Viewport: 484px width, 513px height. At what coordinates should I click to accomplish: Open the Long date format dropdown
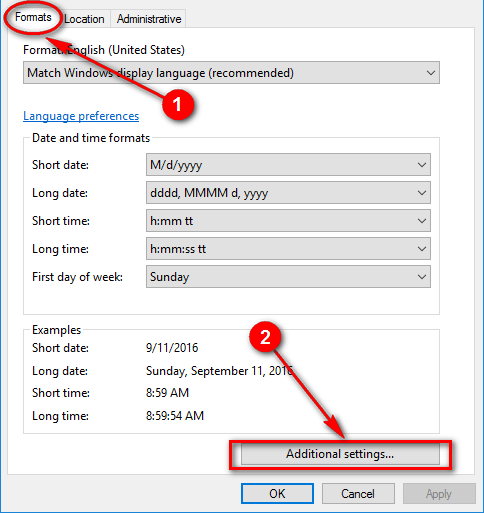[288, 193]
